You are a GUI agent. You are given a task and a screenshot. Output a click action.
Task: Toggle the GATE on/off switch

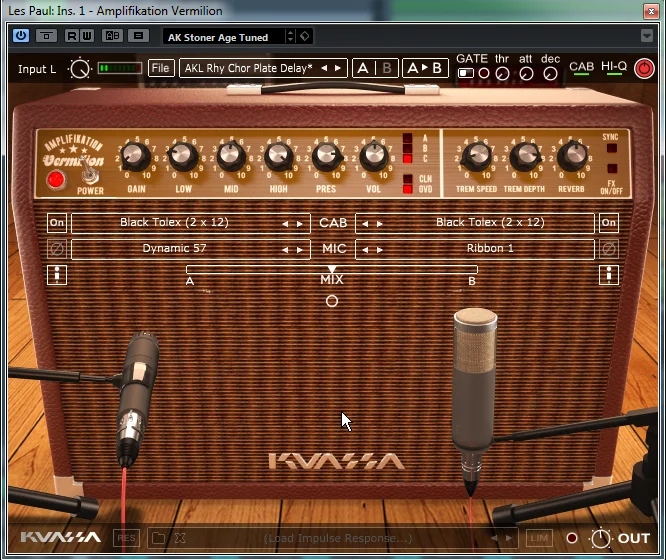[466, 73]
